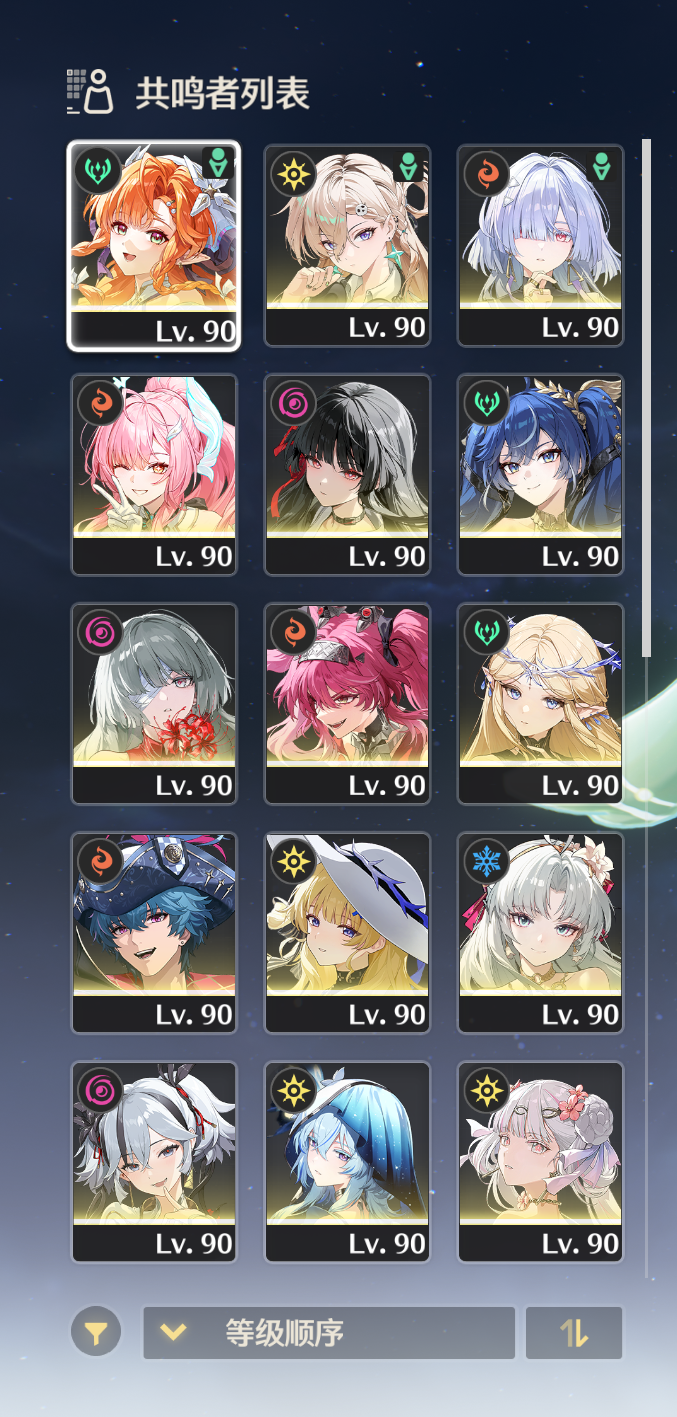Click the dropdown chevron beside 等级顺序
Screen dimensions: 677x1417
click(174, 1332)
